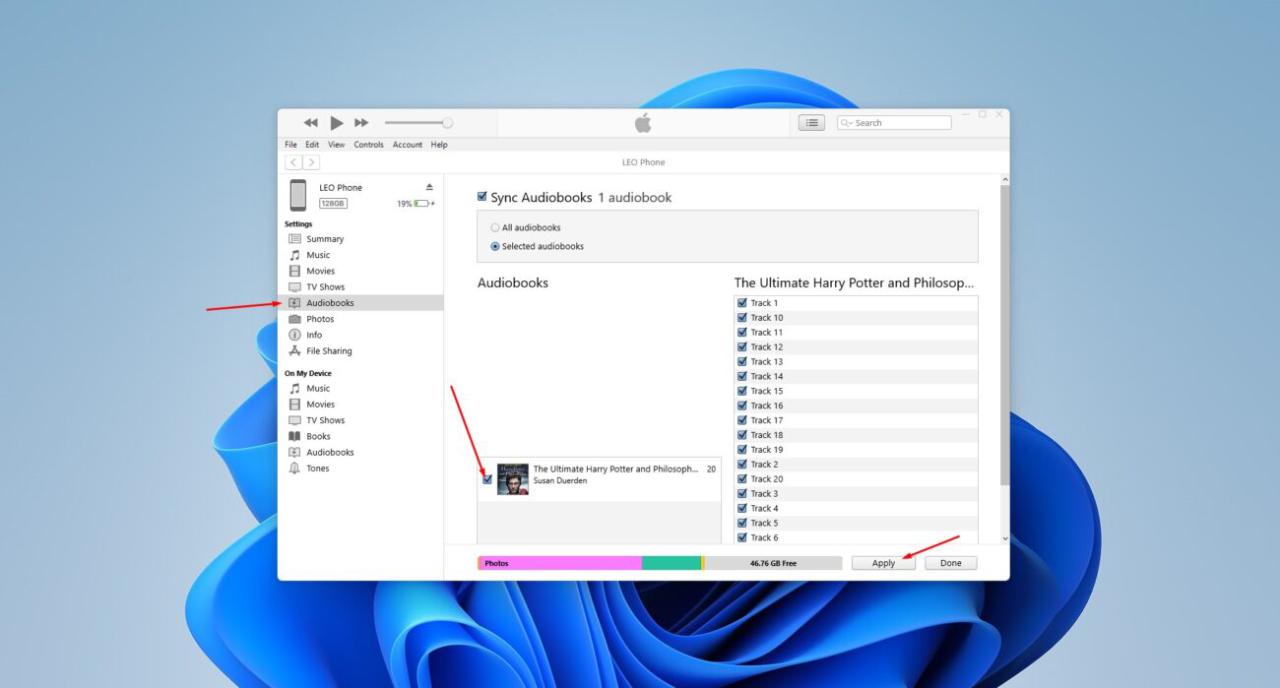Image resolution: width=1280 pixels, height=688 pixels.
Task: Click the vertical scrollbar thumb
Action: [x=1005, y=335]
